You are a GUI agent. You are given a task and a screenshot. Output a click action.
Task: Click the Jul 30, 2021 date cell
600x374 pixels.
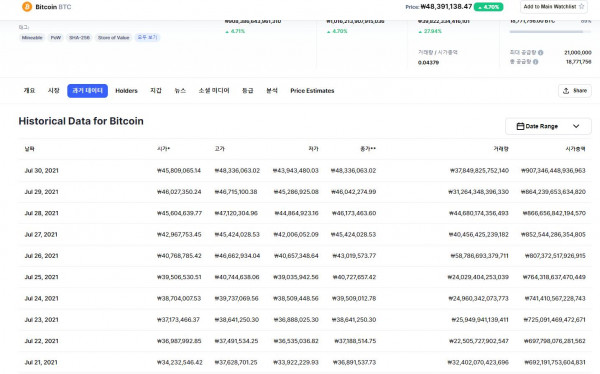click(41, 171)
